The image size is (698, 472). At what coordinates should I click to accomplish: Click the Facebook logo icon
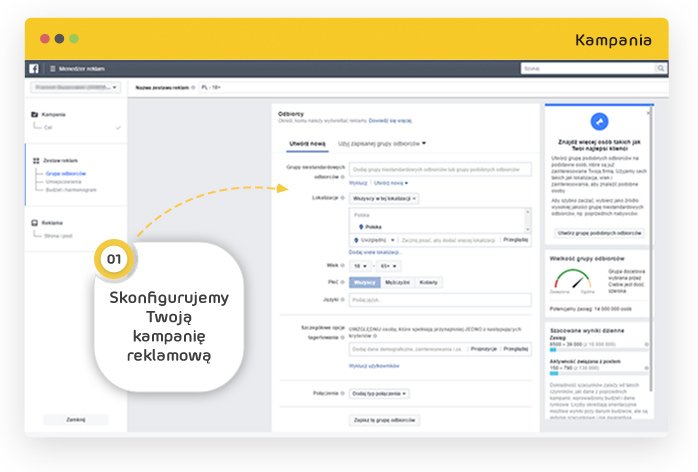(33, 69)
